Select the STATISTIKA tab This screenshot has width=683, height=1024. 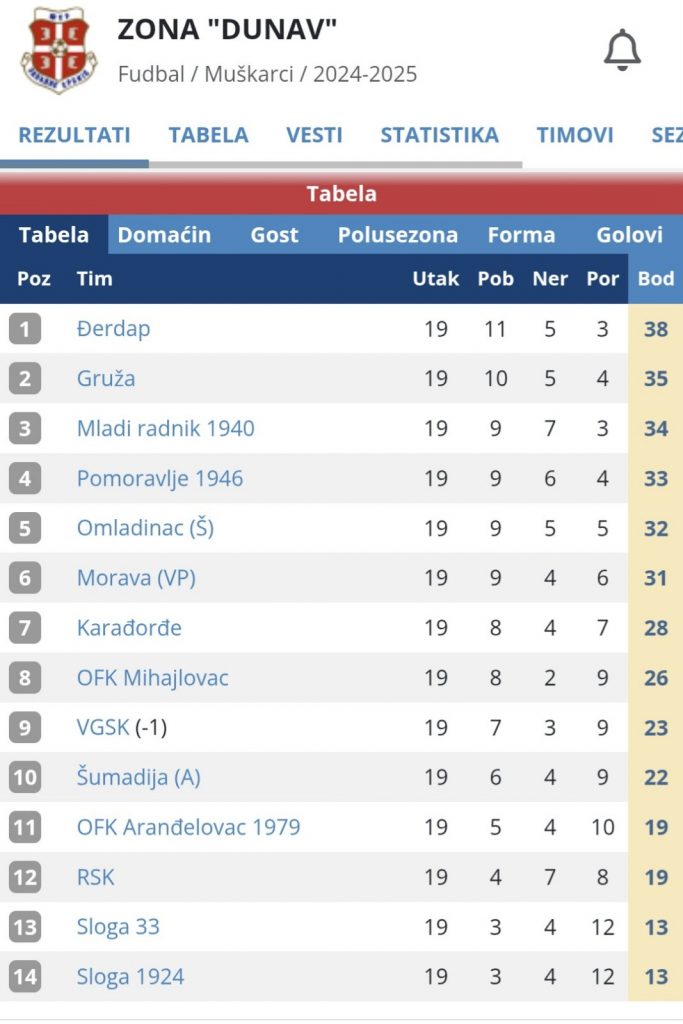(439, 135)
